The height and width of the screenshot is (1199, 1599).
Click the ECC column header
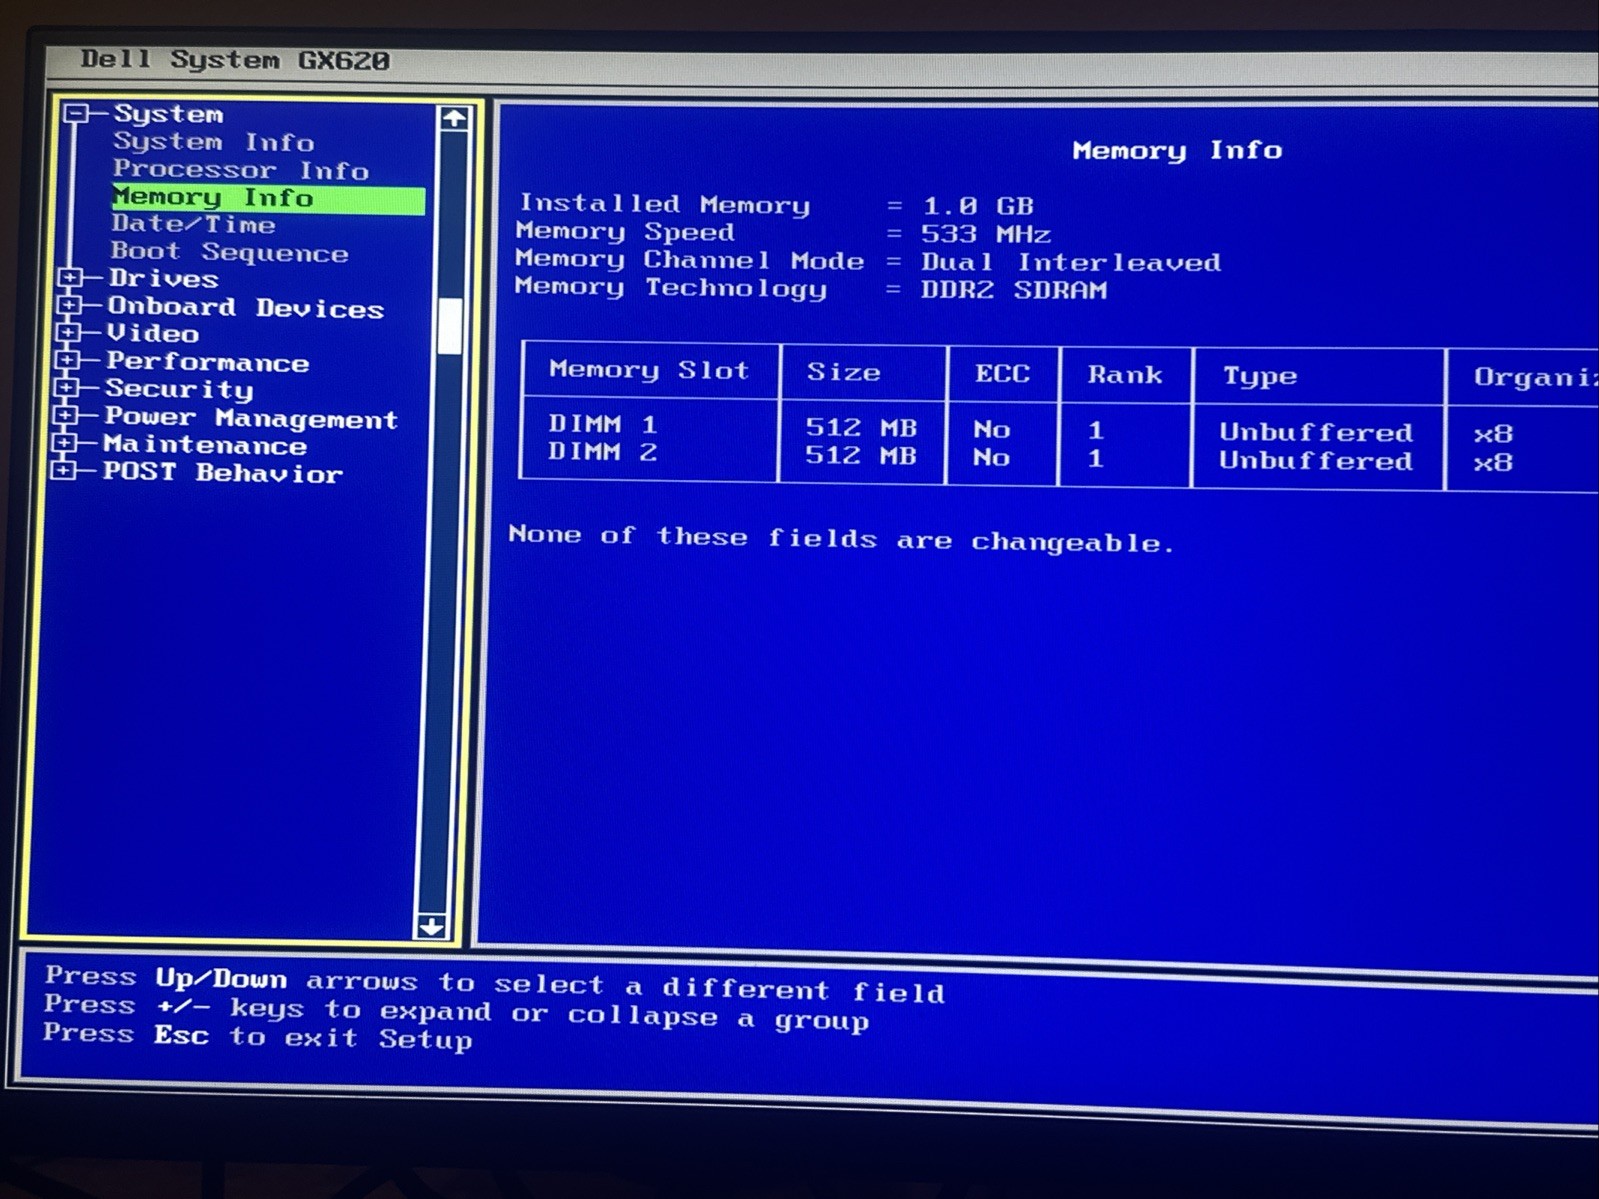1002,374
